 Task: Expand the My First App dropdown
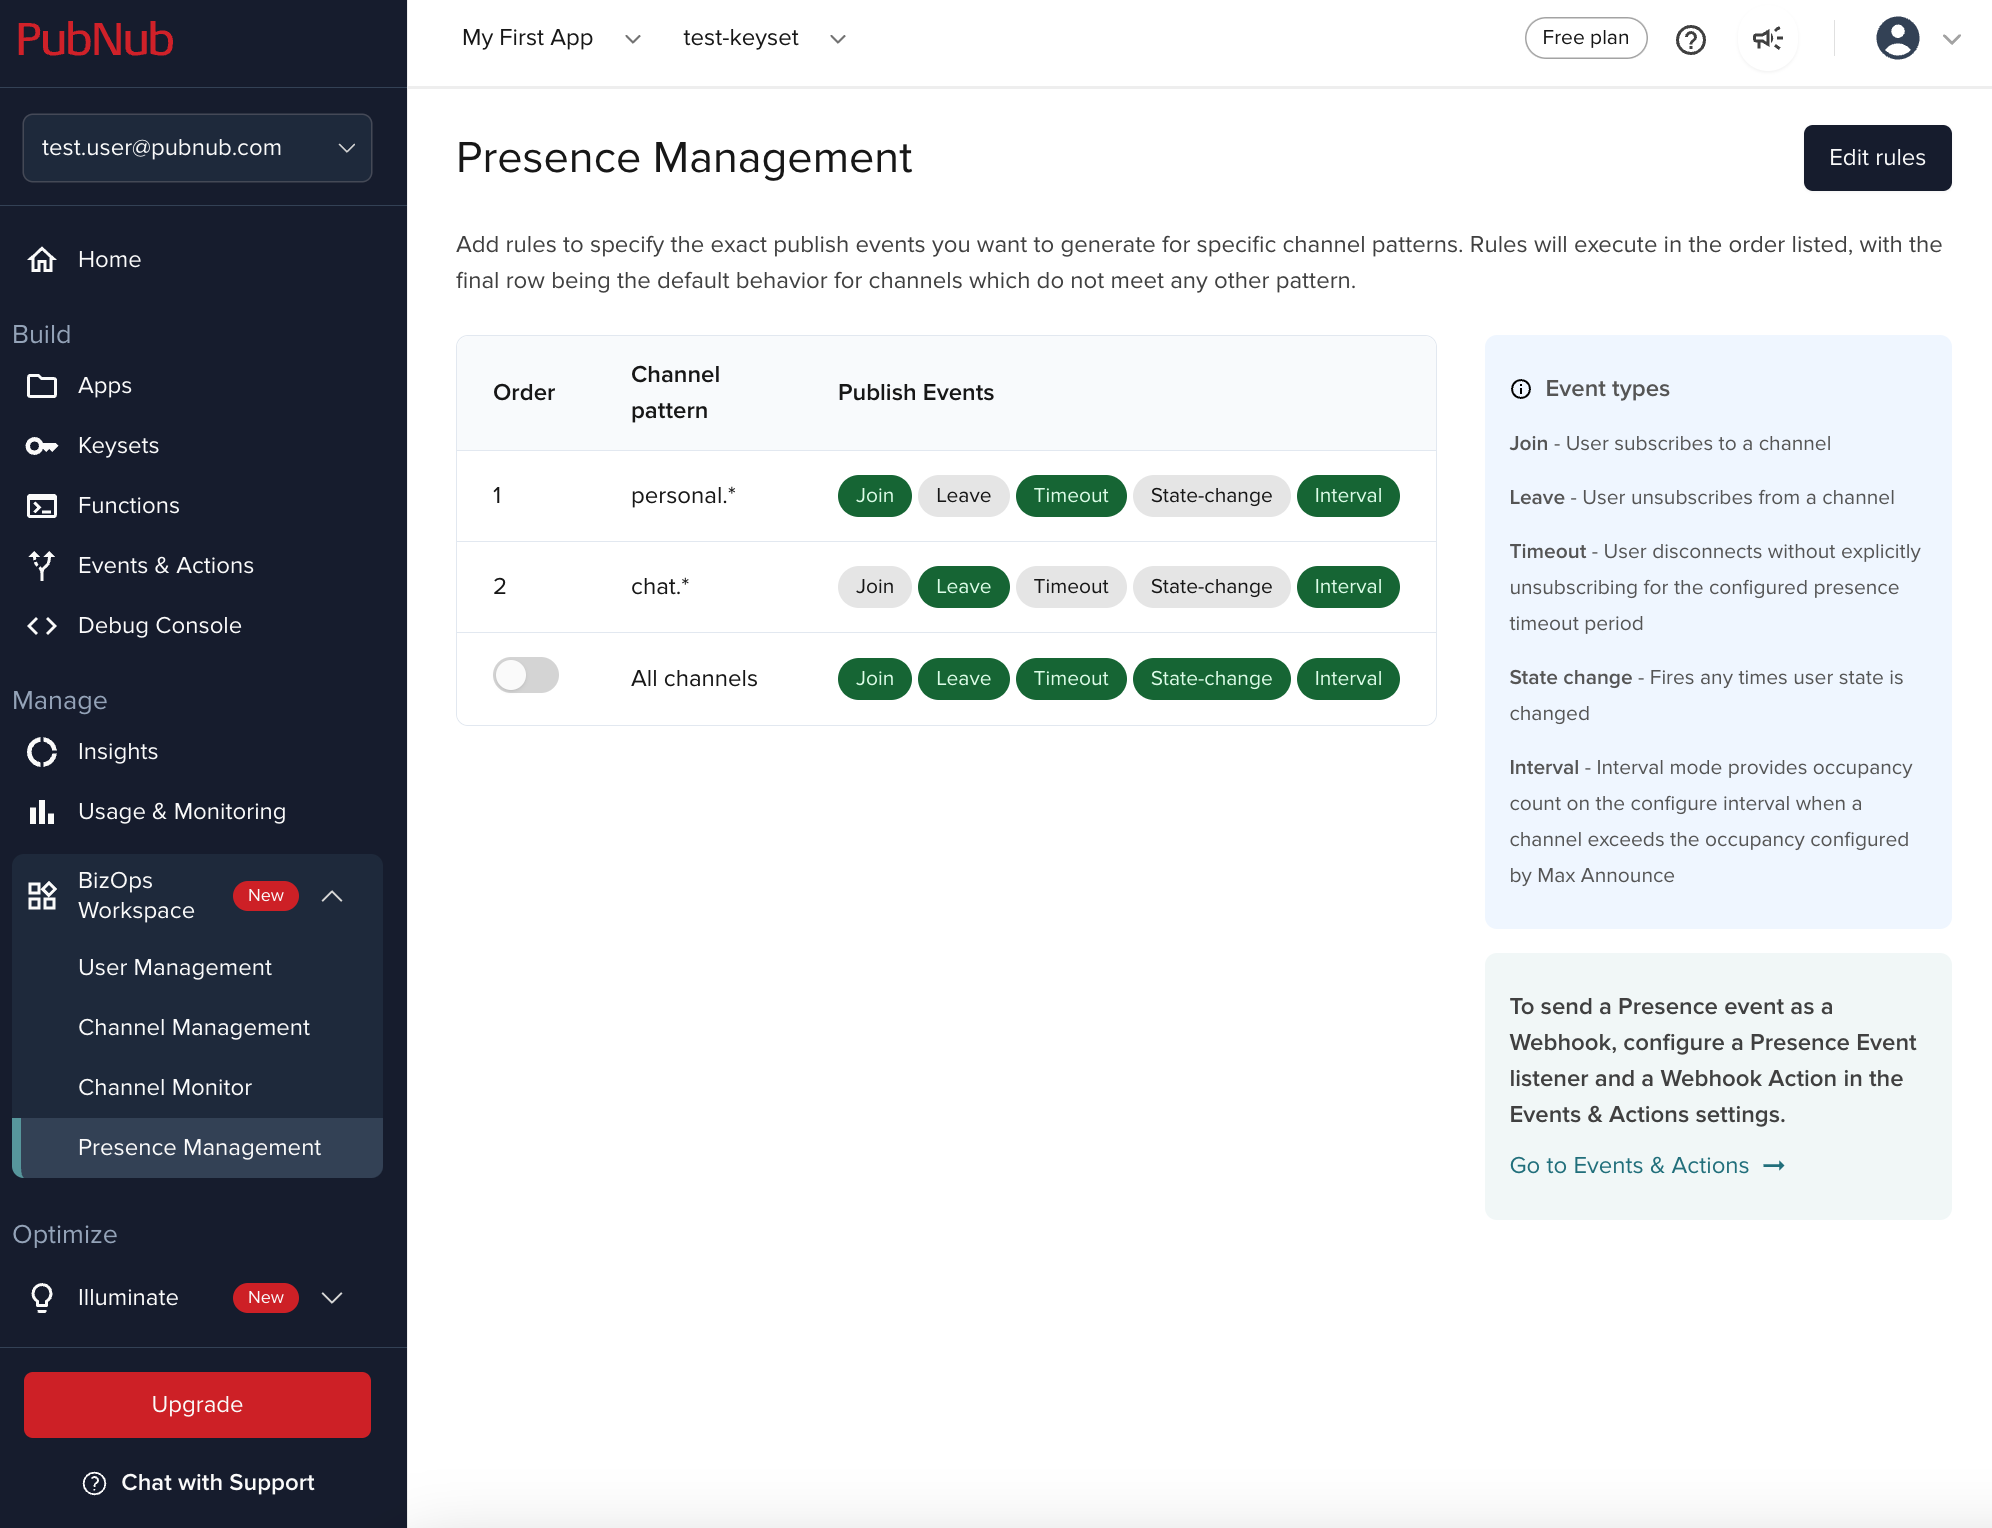(632, 38)
